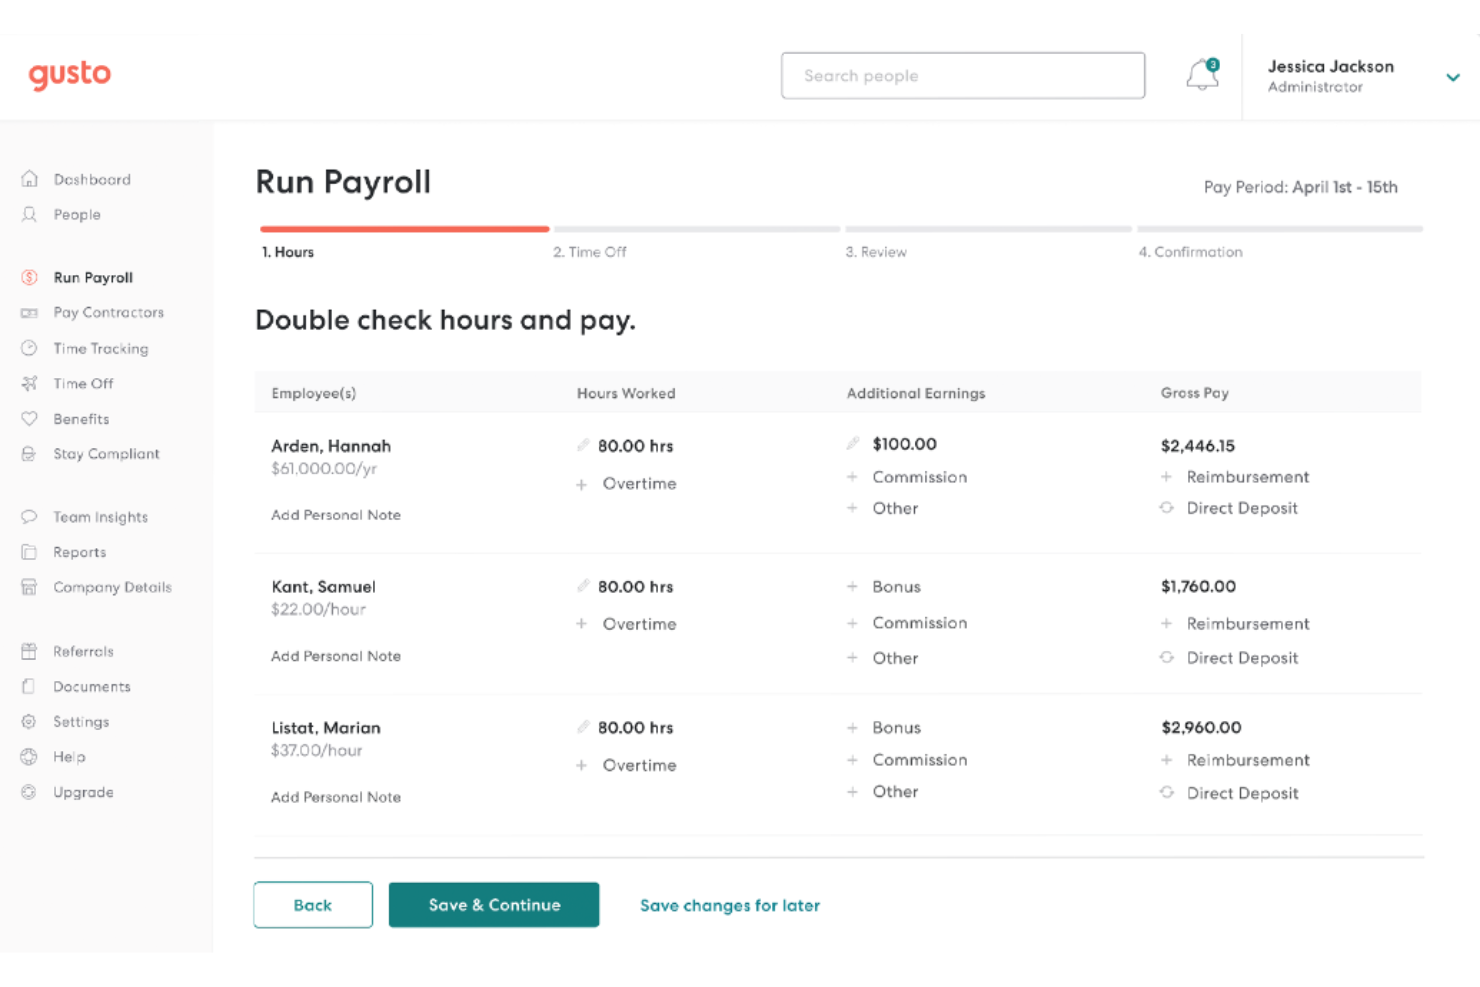Screen dimensions: 1480x987
Task: Switch Marian Listat's Direct Deposit payment method
Action: pyautogui.click(x=1232, y=793)
